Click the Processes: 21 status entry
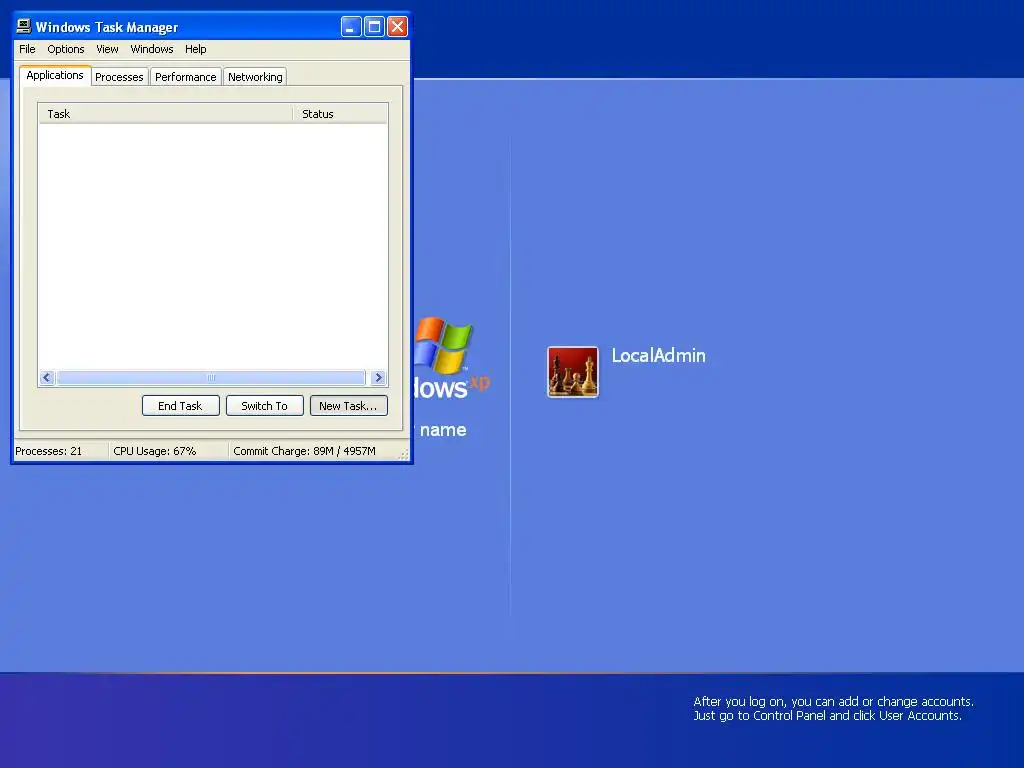 click(x=60, y=451)
